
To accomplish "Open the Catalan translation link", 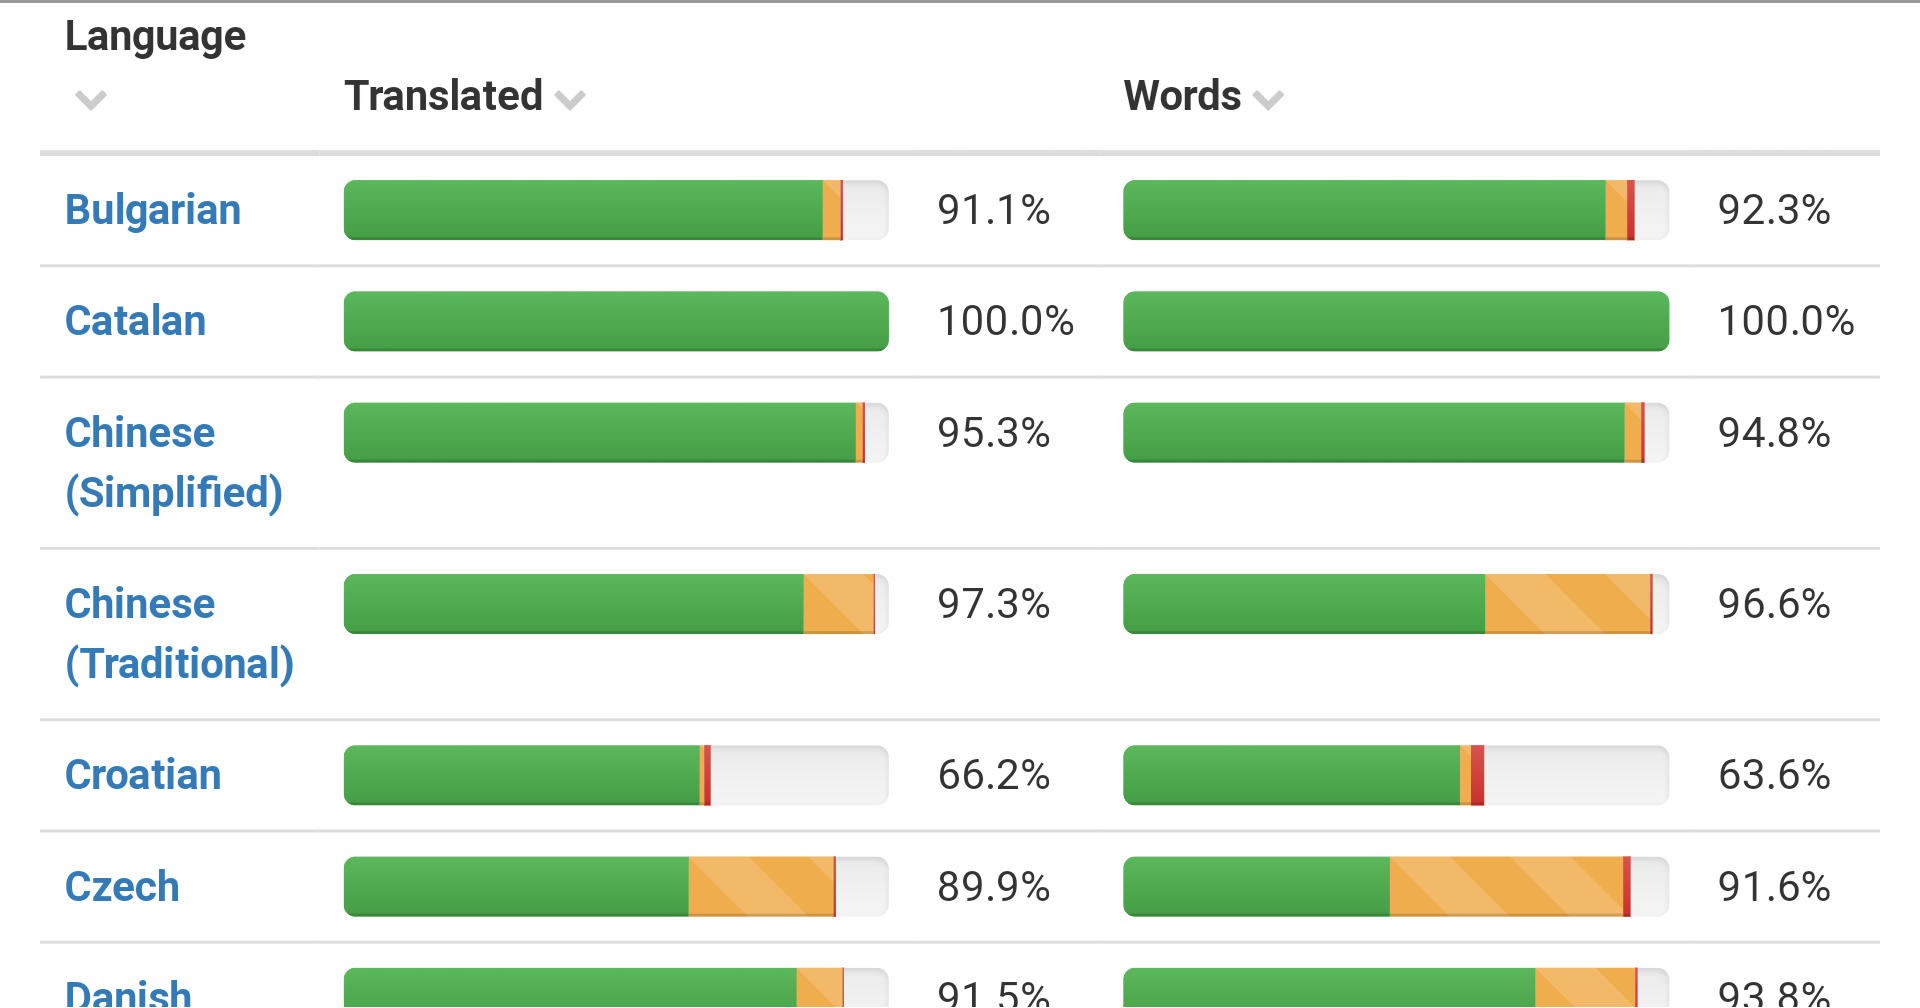I will tap(135, 321).
